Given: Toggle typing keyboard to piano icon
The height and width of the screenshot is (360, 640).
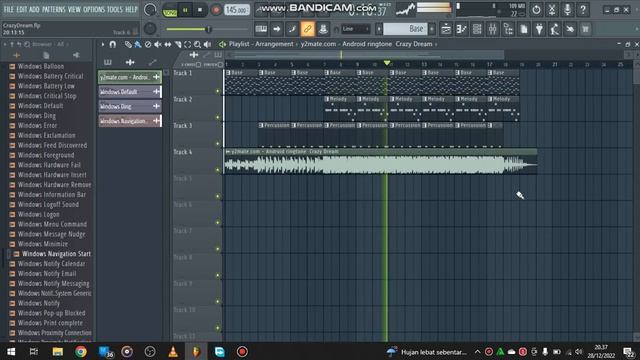Looking at the screenshot, I should (261, 29).
